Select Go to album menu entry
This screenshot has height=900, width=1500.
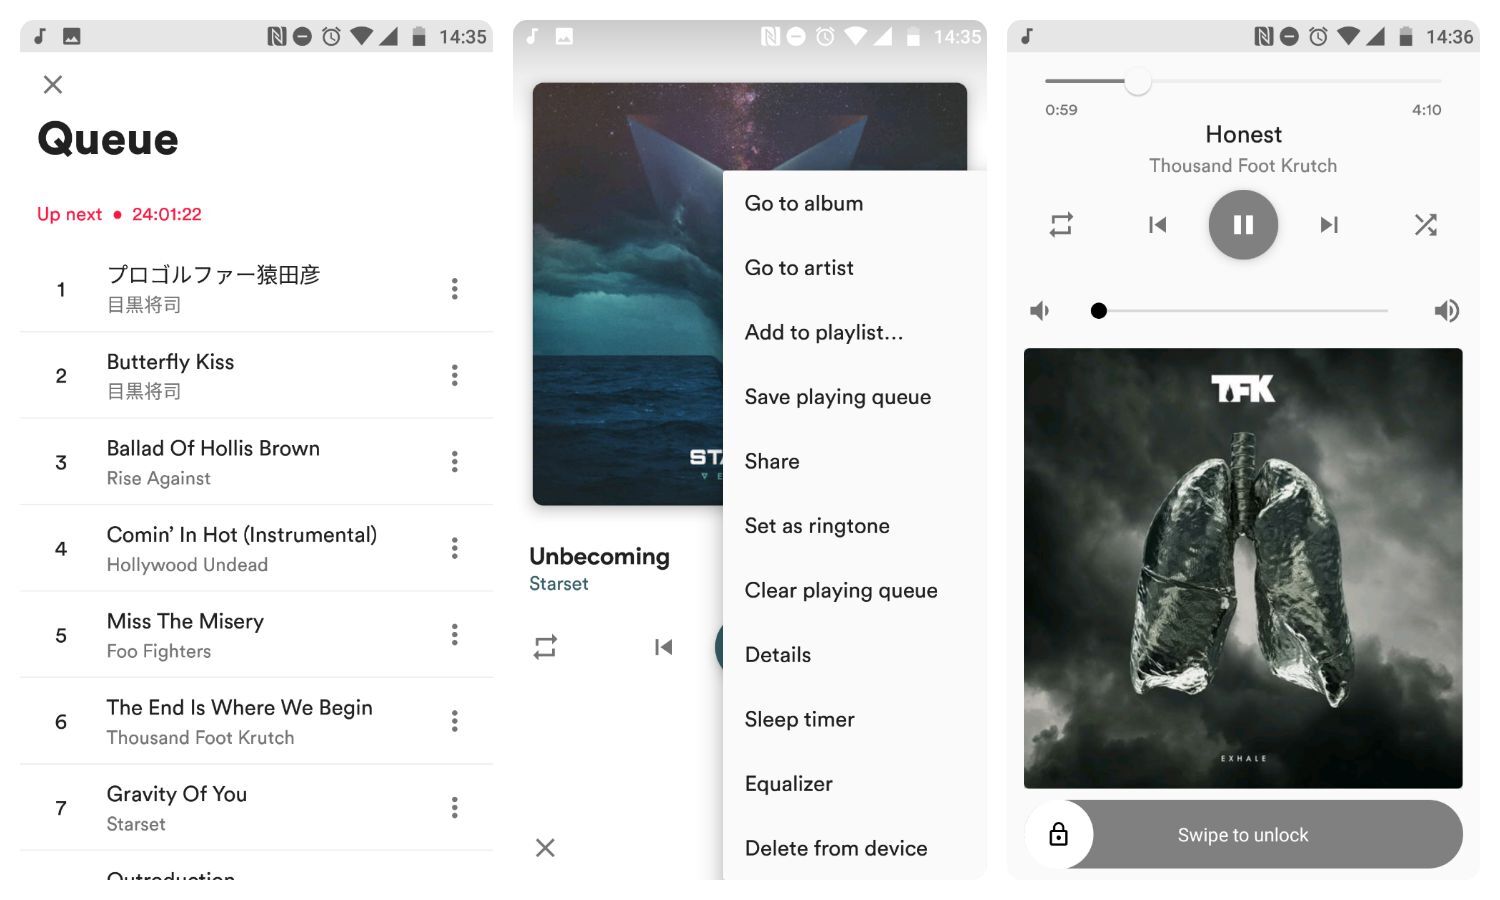click(x=803, y=203)
